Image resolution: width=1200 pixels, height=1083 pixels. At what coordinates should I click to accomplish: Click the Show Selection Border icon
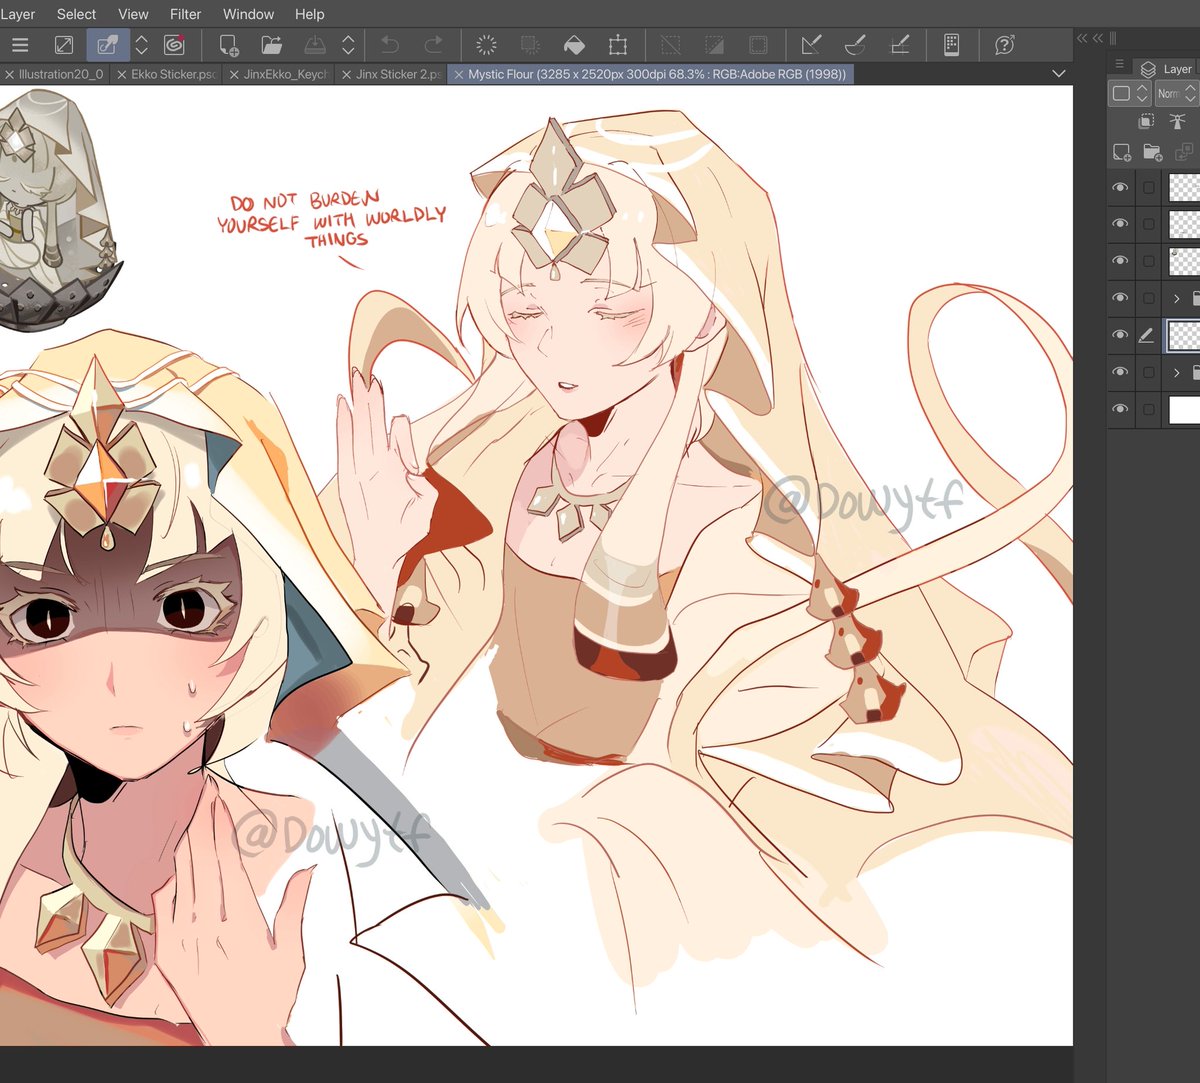click(759, 45)
